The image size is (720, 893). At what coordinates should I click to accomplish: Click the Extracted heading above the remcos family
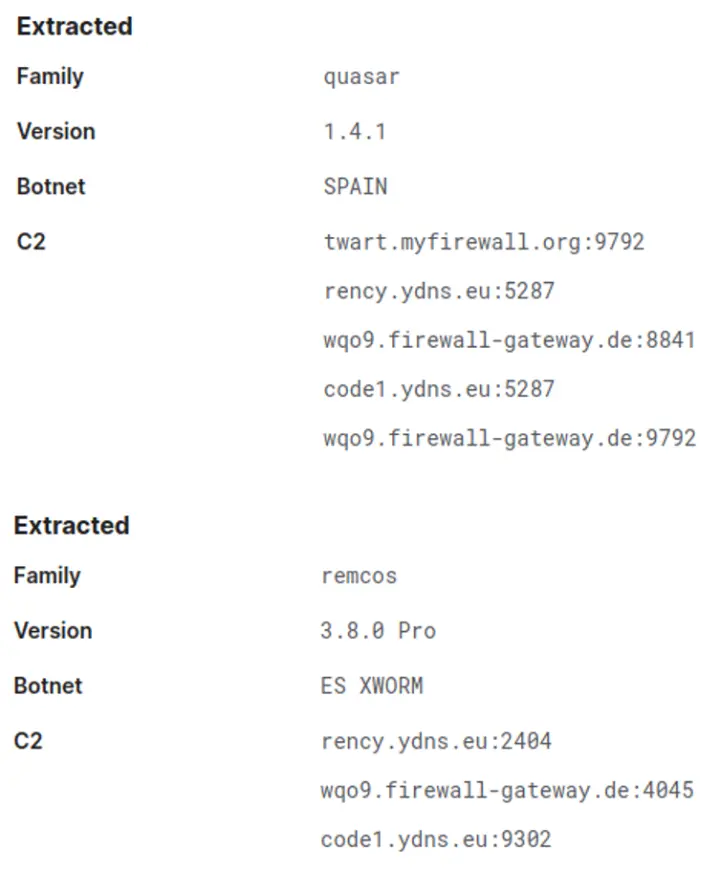[x=72, y=526]
